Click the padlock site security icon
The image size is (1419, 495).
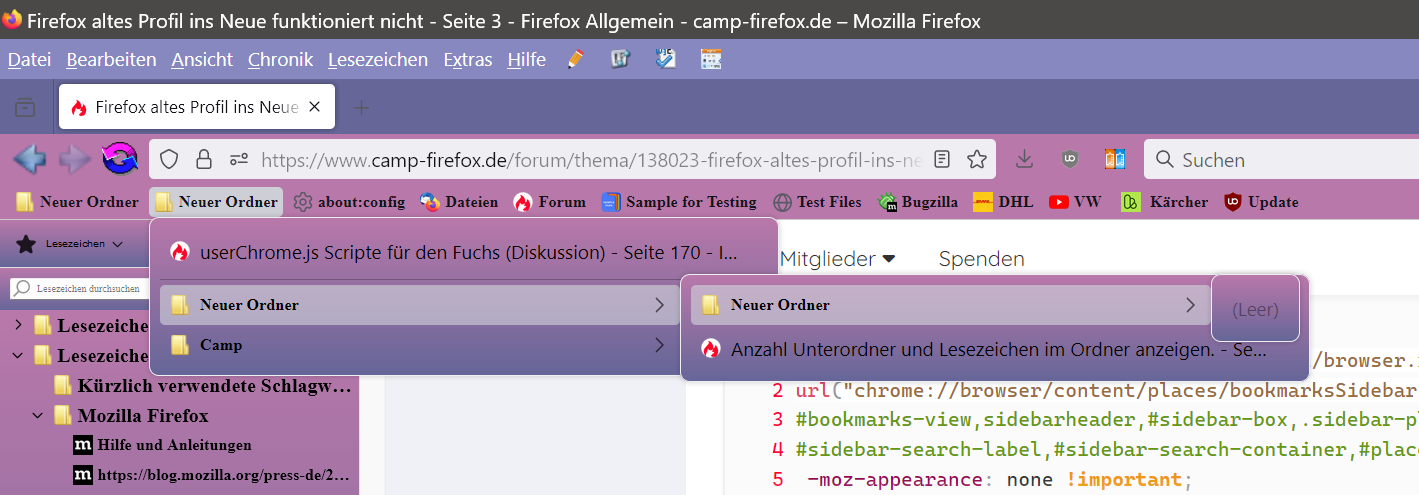[x=204, y=159]
